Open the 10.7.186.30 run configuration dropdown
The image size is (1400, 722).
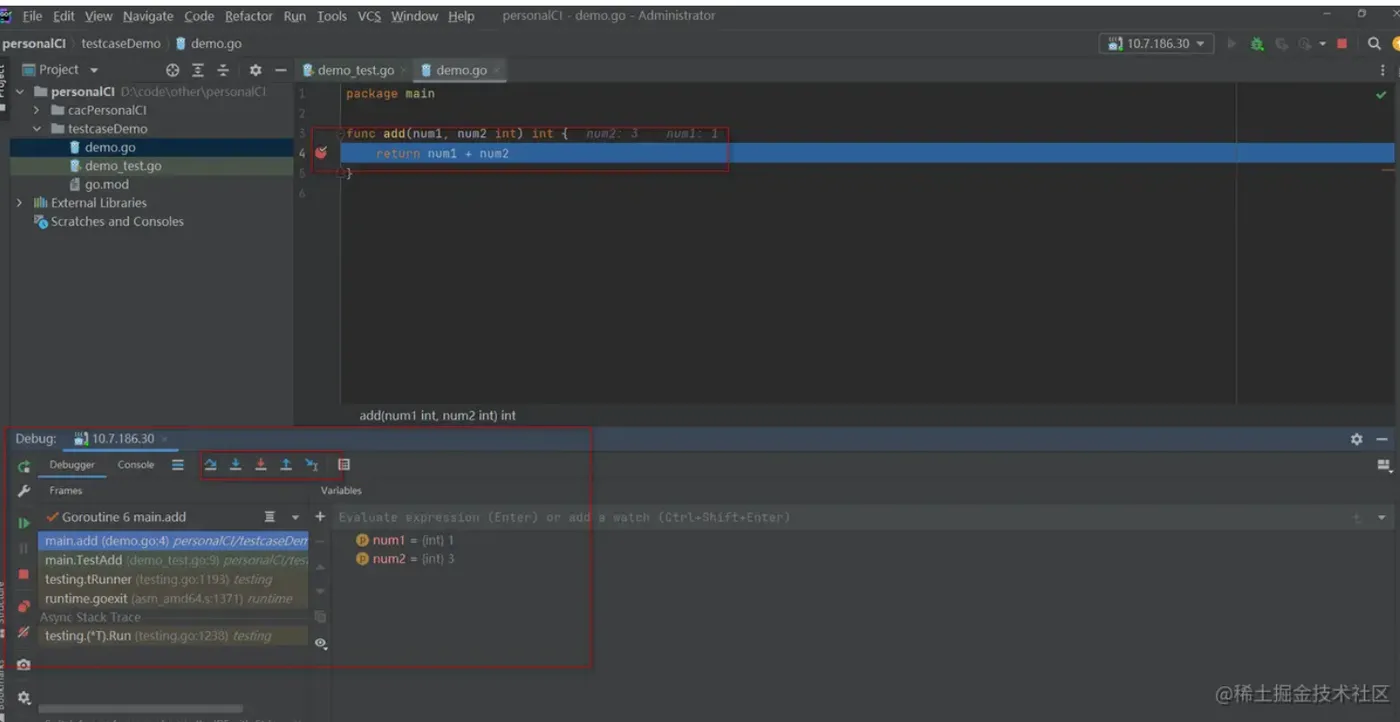[1157, 44]
